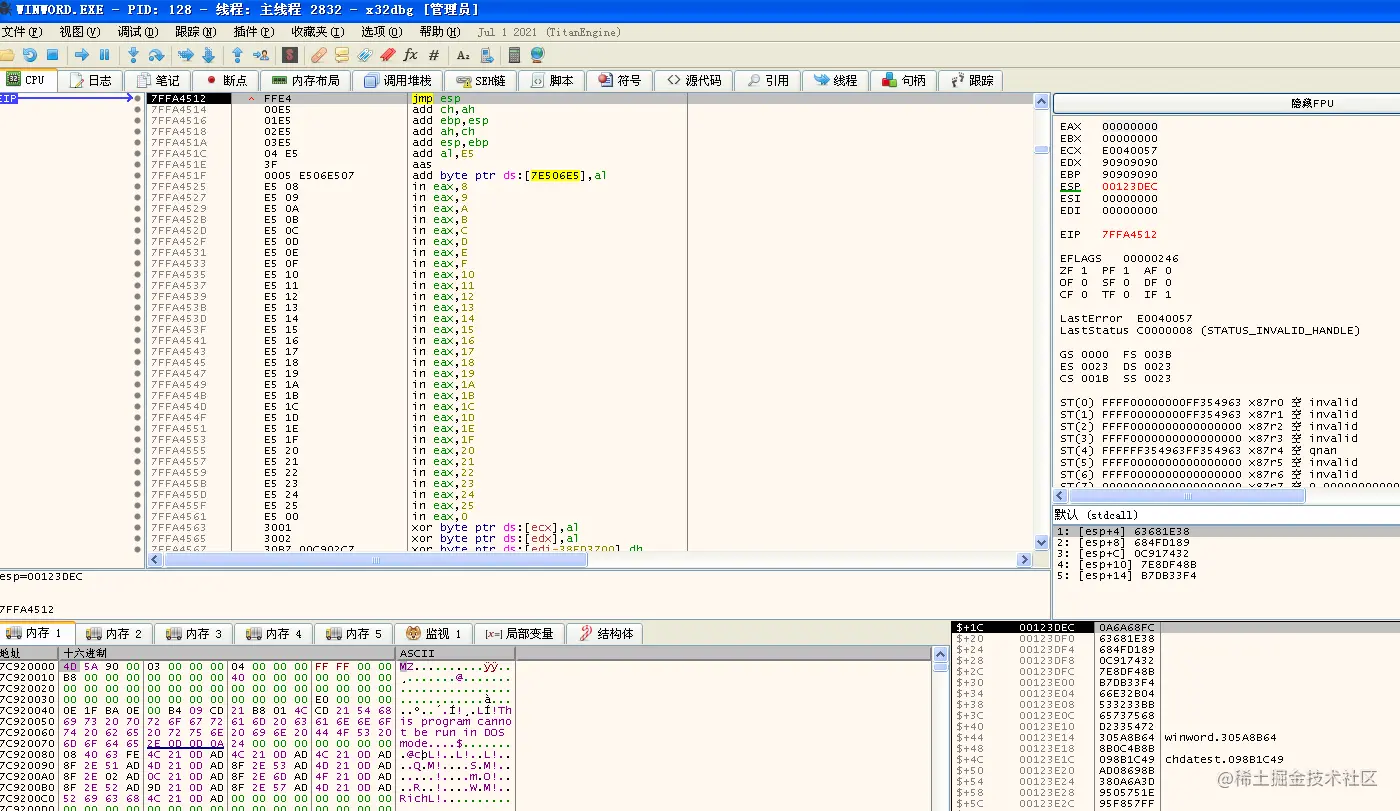Pause execution with the pause icon
Screen dimensions: 1400x811
click(104, 55)
